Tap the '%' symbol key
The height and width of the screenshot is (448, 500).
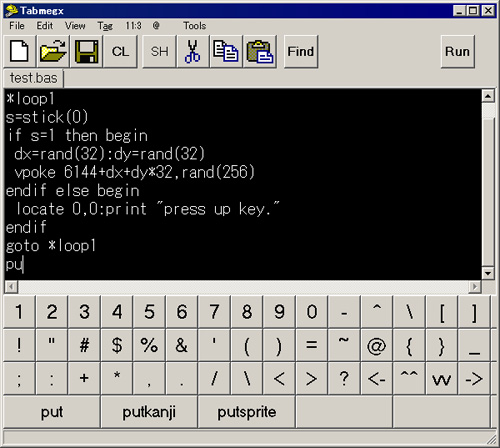coord(149,345)
